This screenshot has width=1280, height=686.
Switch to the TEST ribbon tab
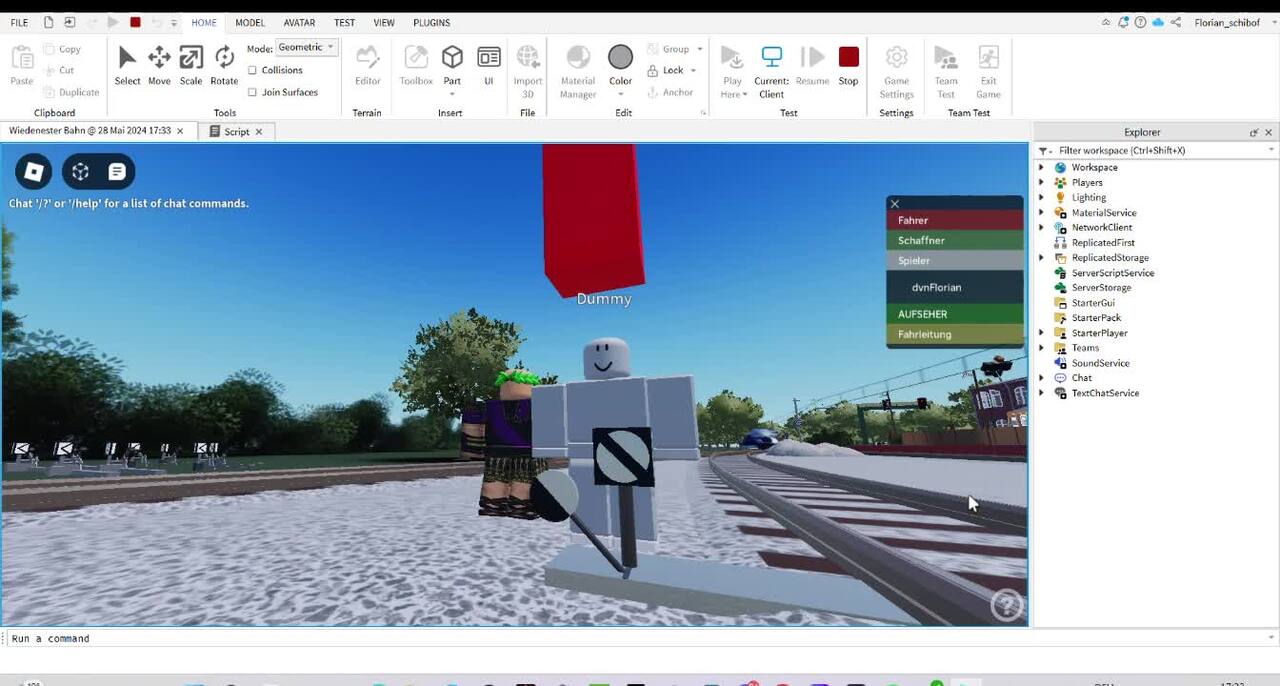344,22
